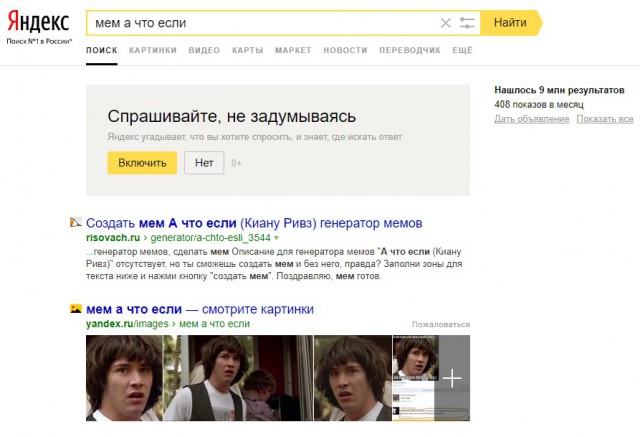
Task: Expand the risovach.ru result arrow menu
Action: click(276, 239)
